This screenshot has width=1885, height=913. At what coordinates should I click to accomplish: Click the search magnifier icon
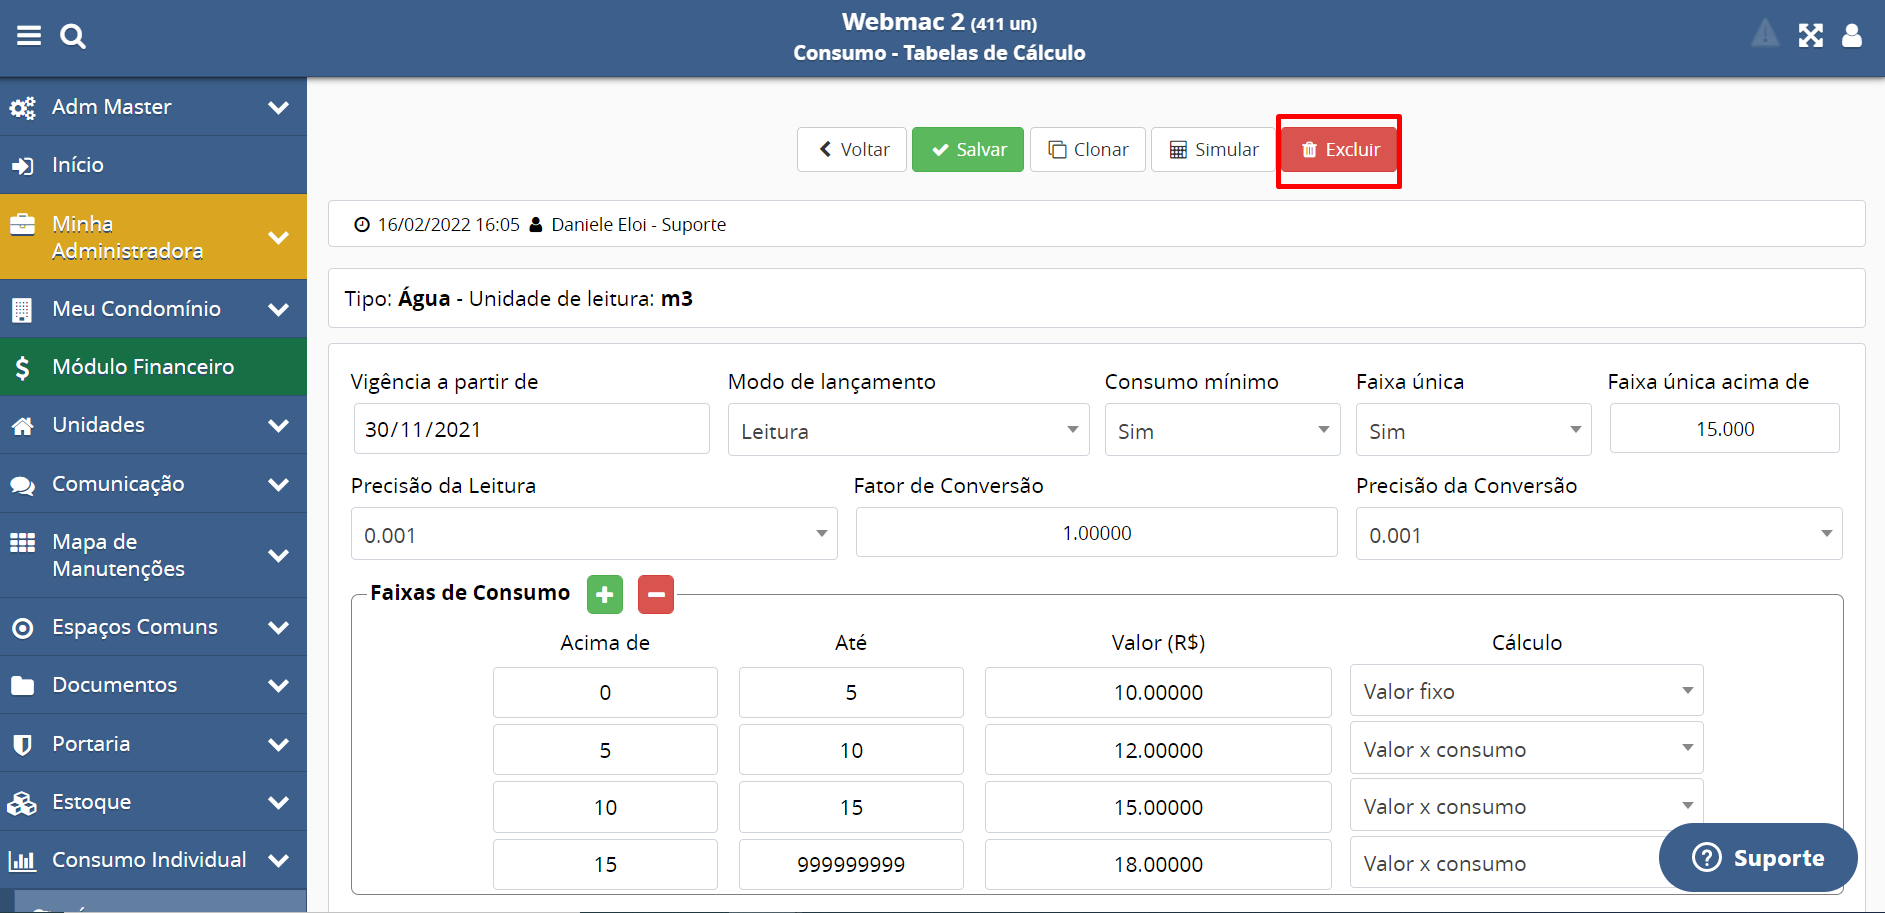[x=73, y=37]
